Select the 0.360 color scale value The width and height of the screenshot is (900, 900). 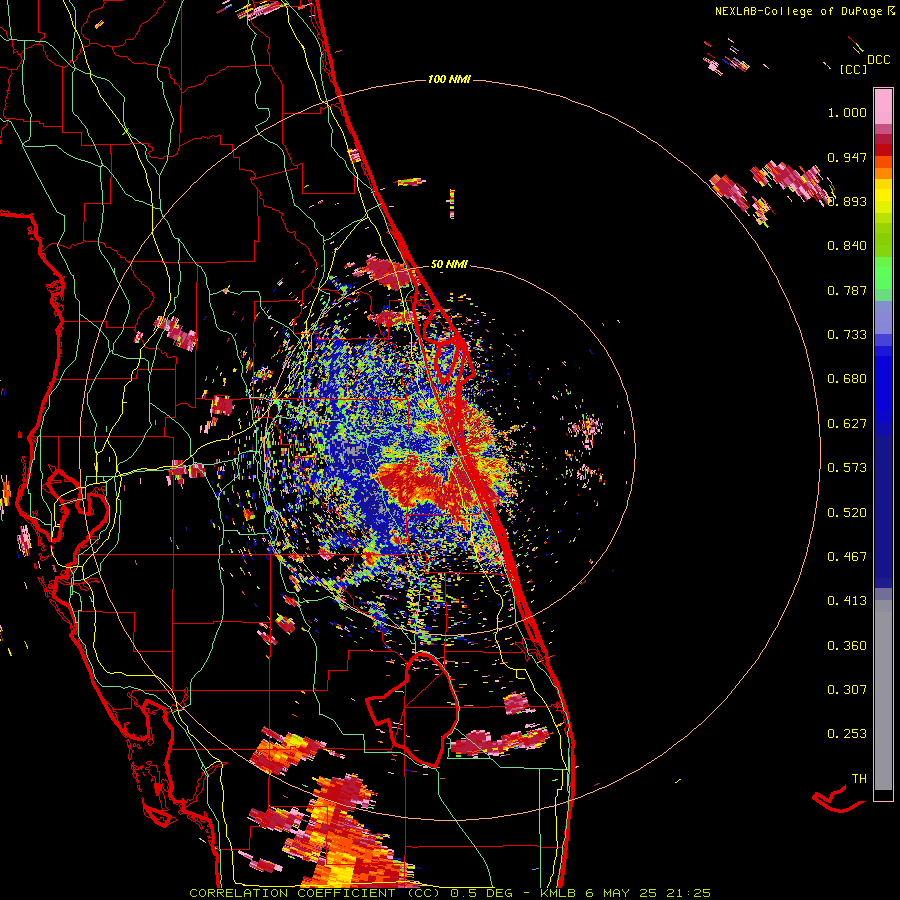847,646
